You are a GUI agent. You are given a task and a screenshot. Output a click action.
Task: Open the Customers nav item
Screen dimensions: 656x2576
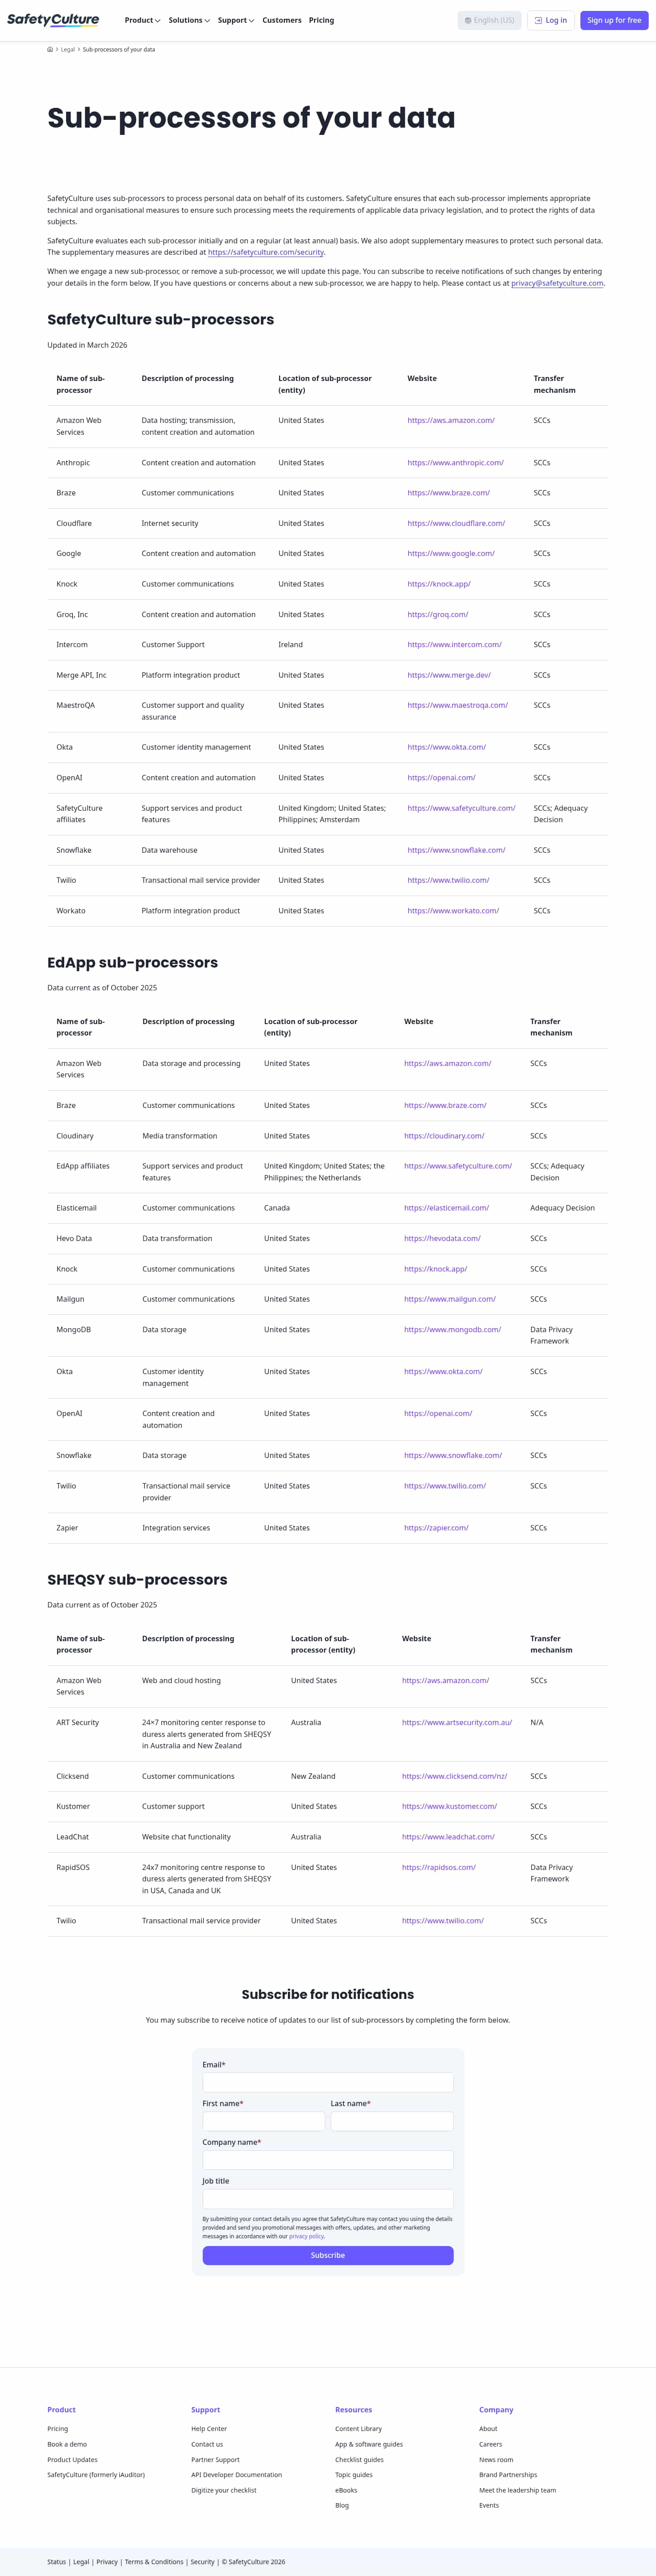[x=282, y=20]
